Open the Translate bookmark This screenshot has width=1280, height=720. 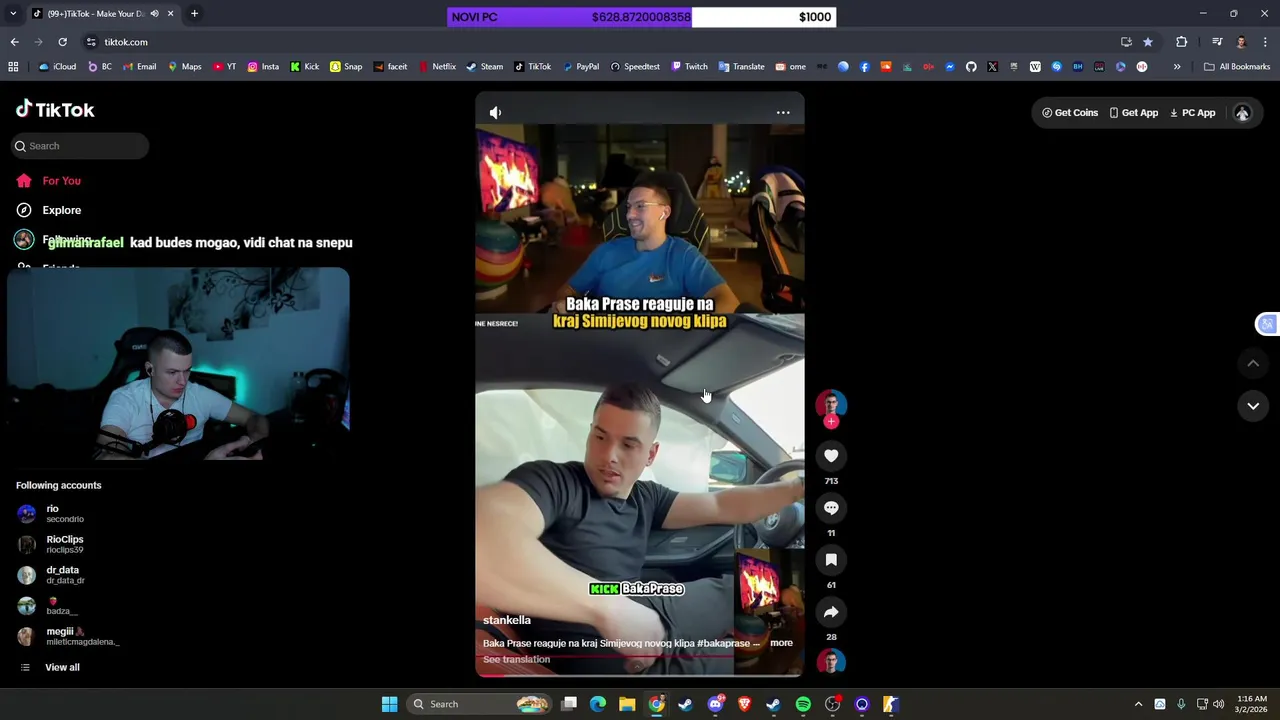click(741, 67)
